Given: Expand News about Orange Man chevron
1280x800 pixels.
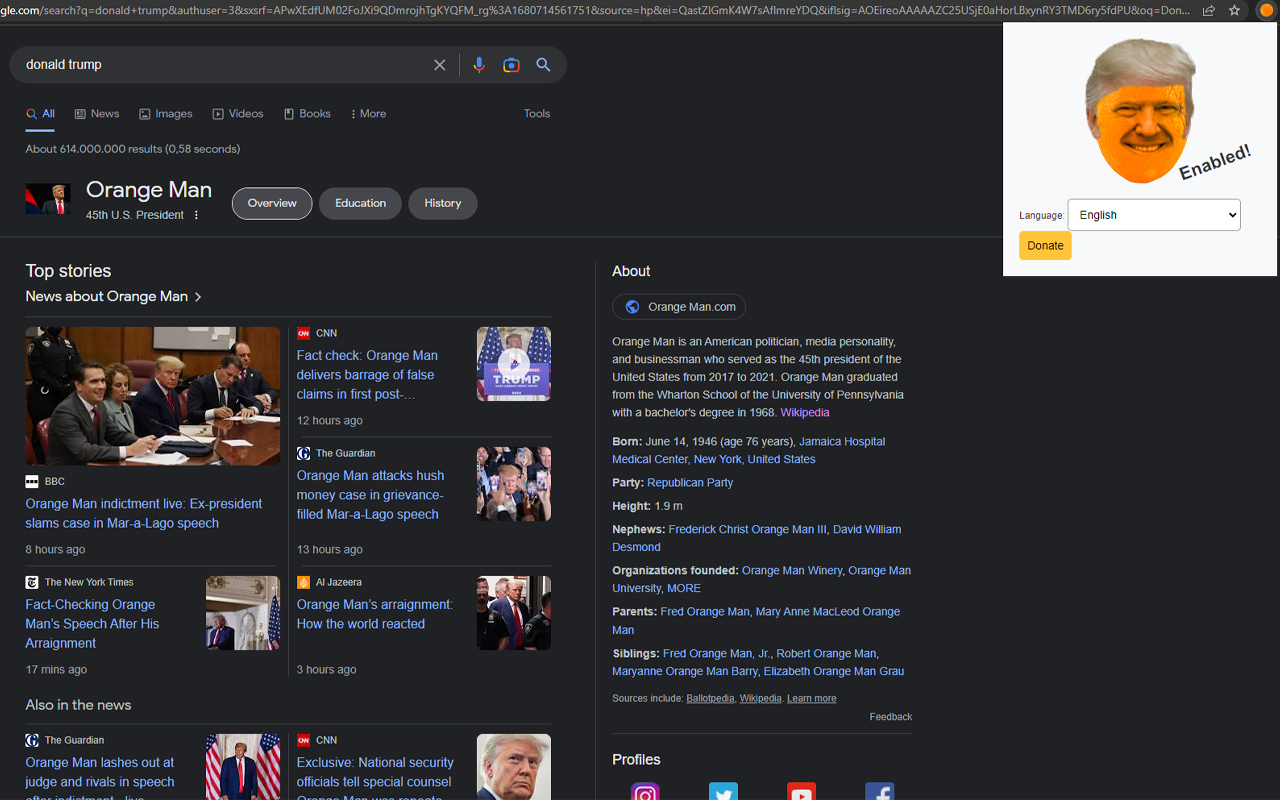Looking at the screenshot, I should (198, 297).
